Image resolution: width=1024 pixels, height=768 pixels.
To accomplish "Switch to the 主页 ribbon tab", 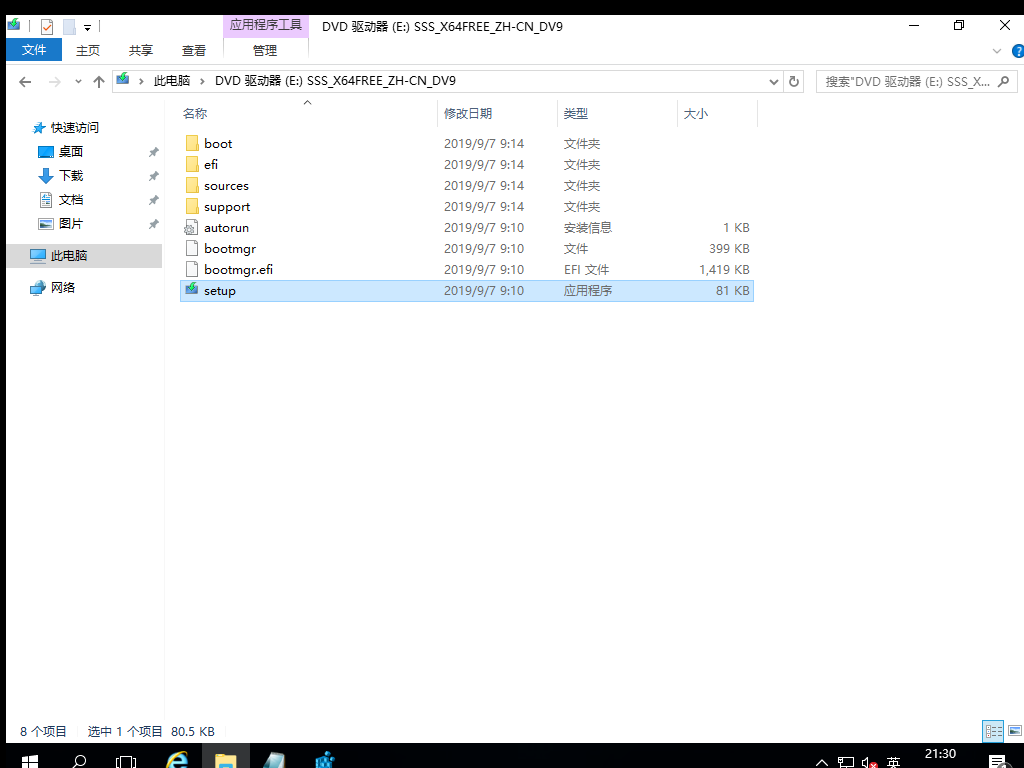I will [x=88, y=50].
